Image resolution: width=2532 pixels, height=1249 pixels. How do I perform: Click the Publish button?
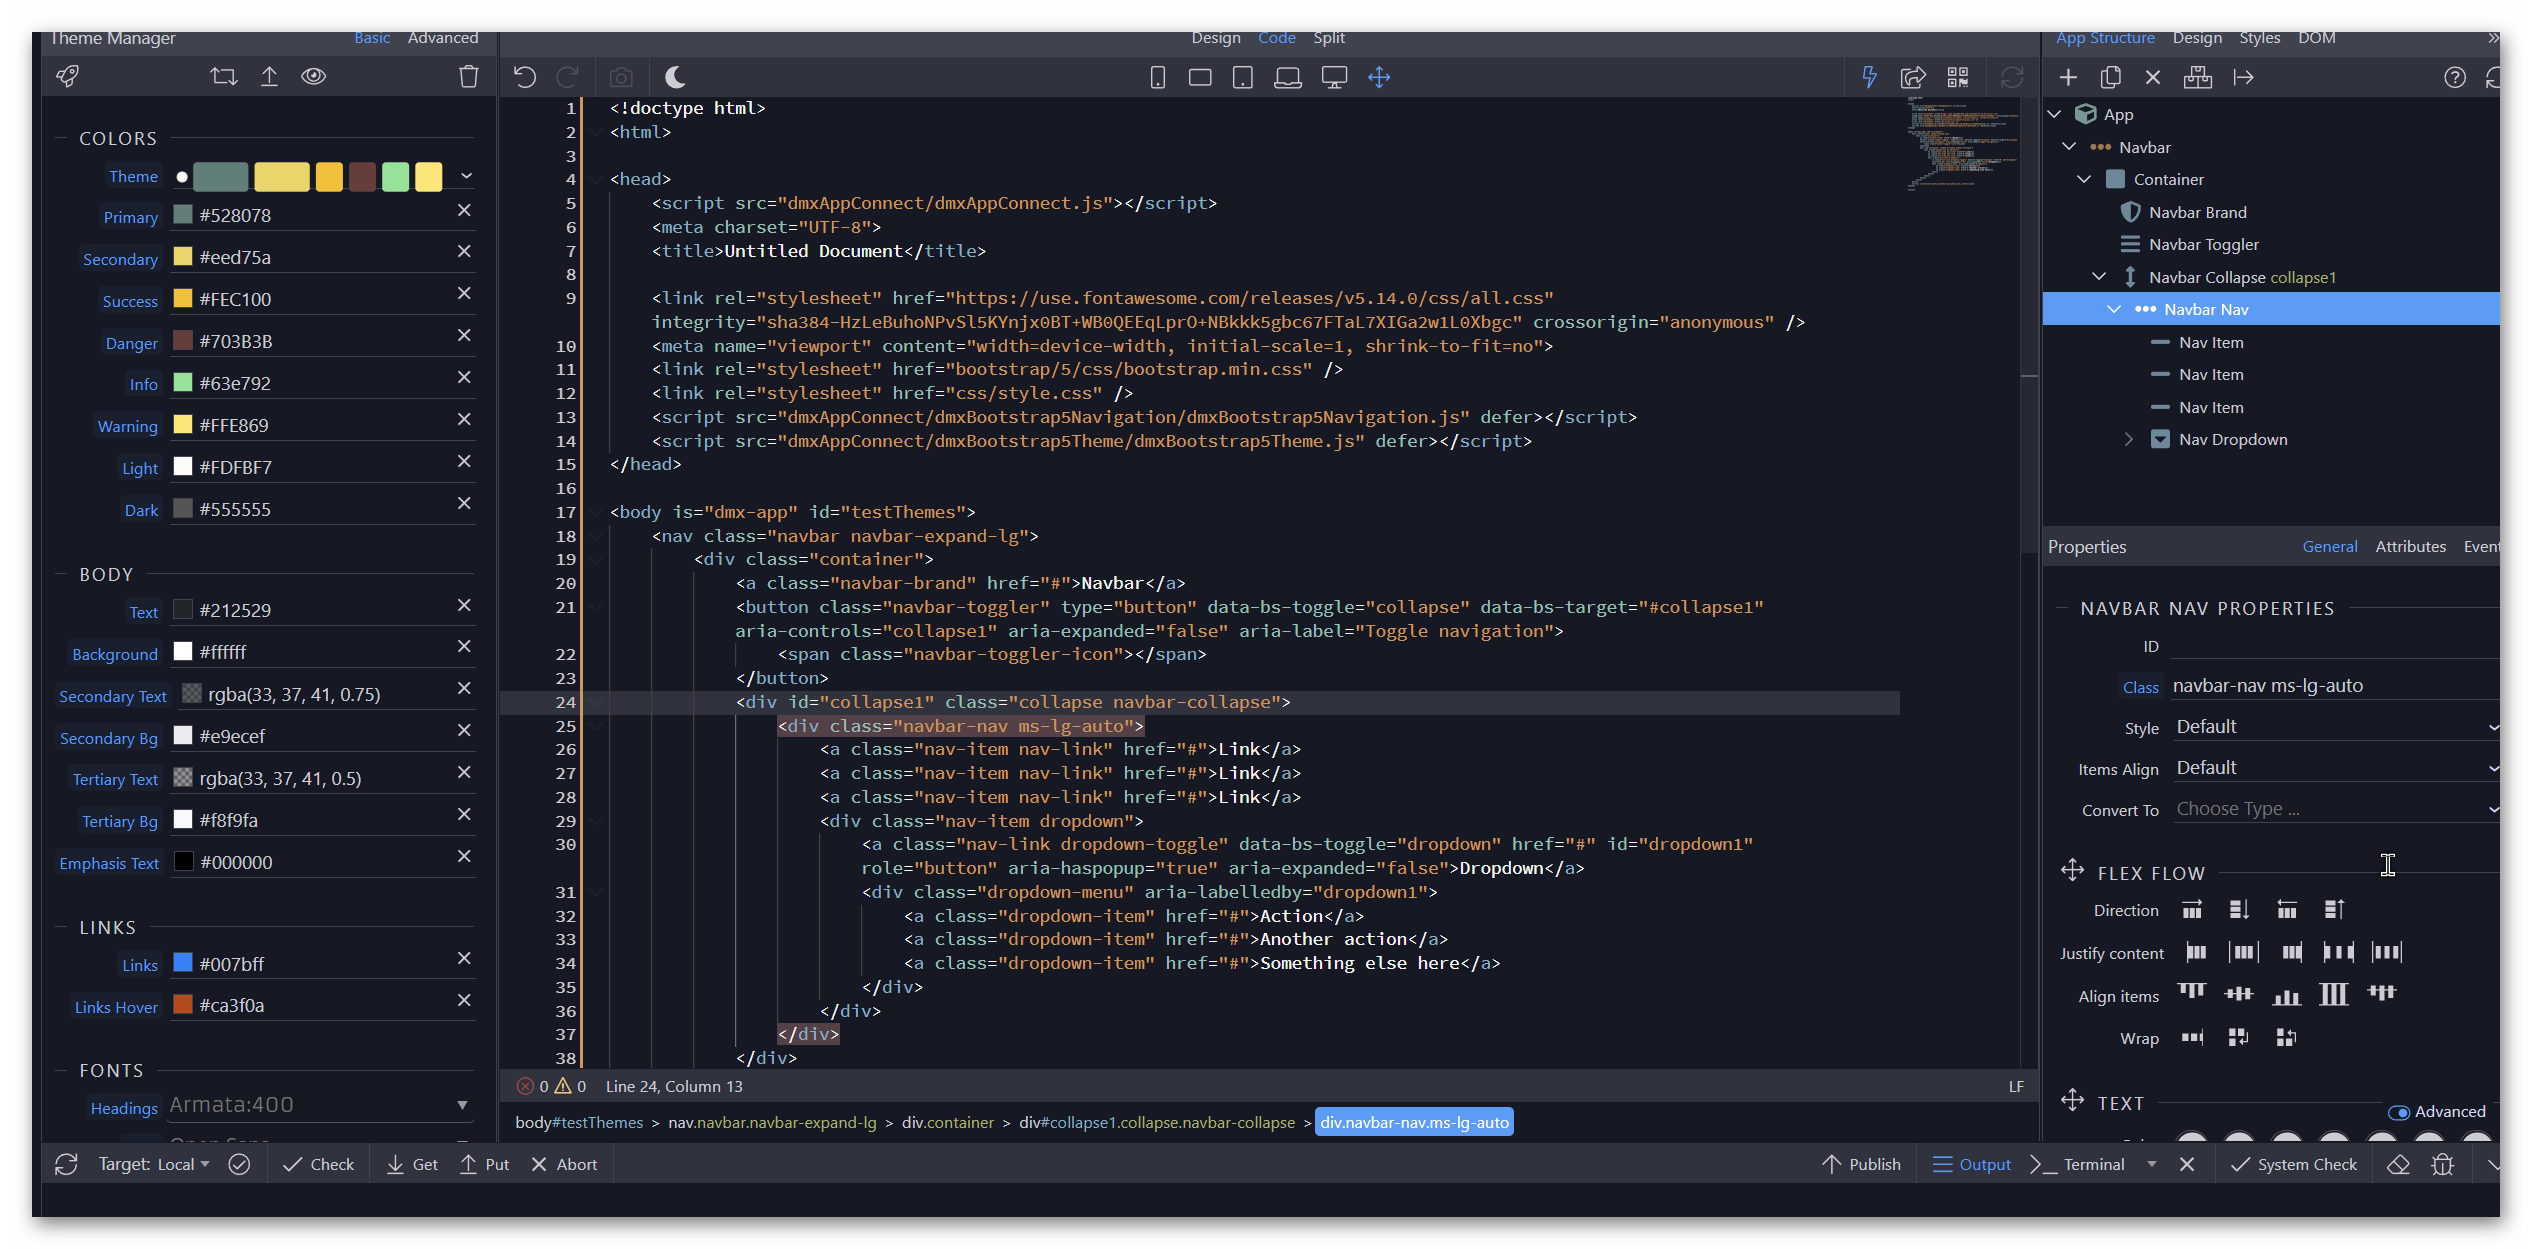click(x=1861, y=1164)
